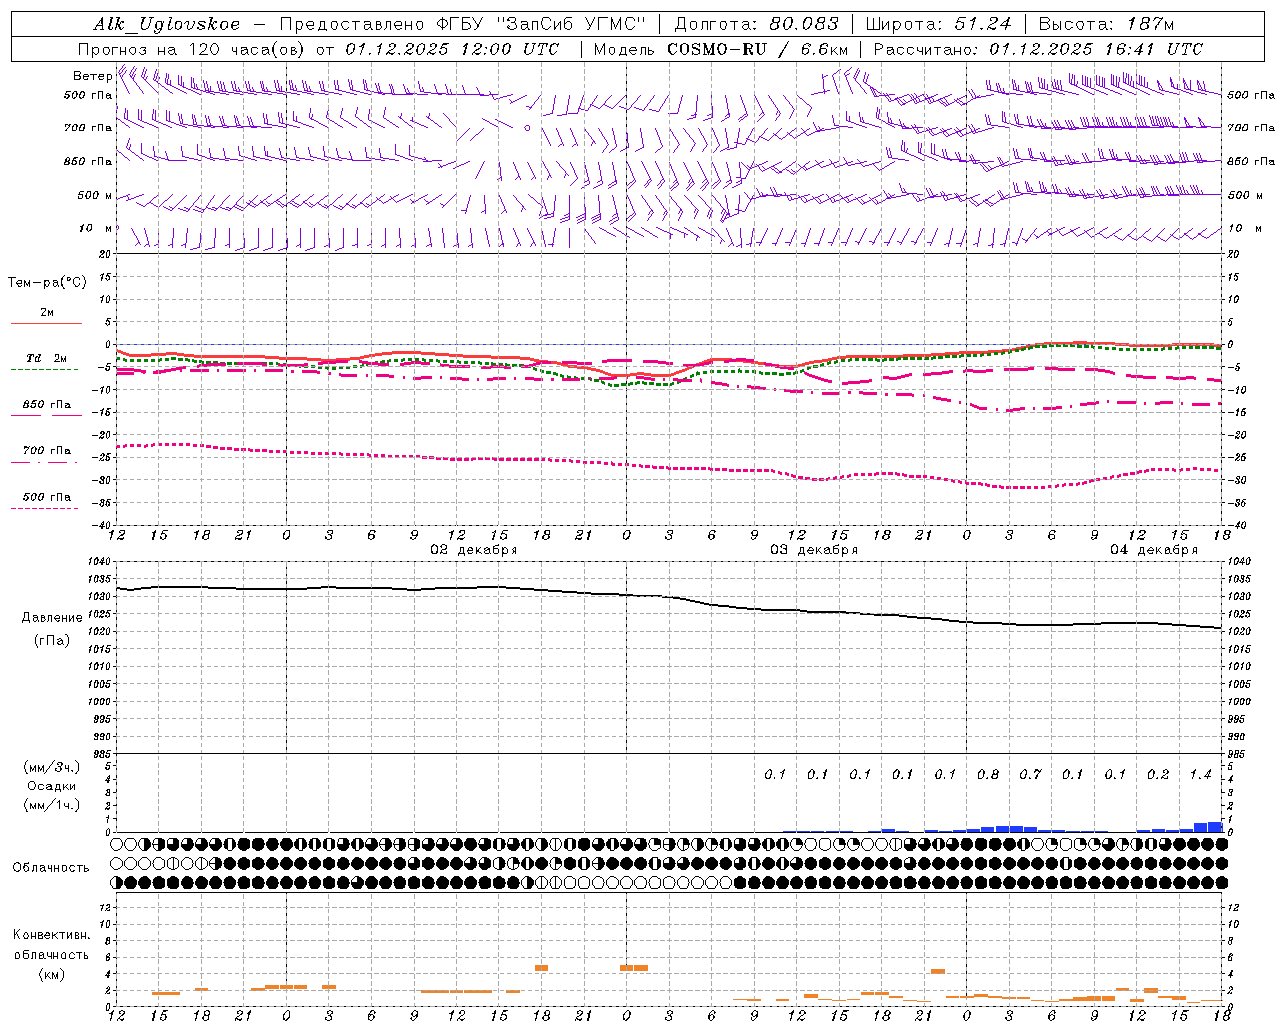
Task: Click the "(км)" convective cloud height unit
Action: (52, 974)
